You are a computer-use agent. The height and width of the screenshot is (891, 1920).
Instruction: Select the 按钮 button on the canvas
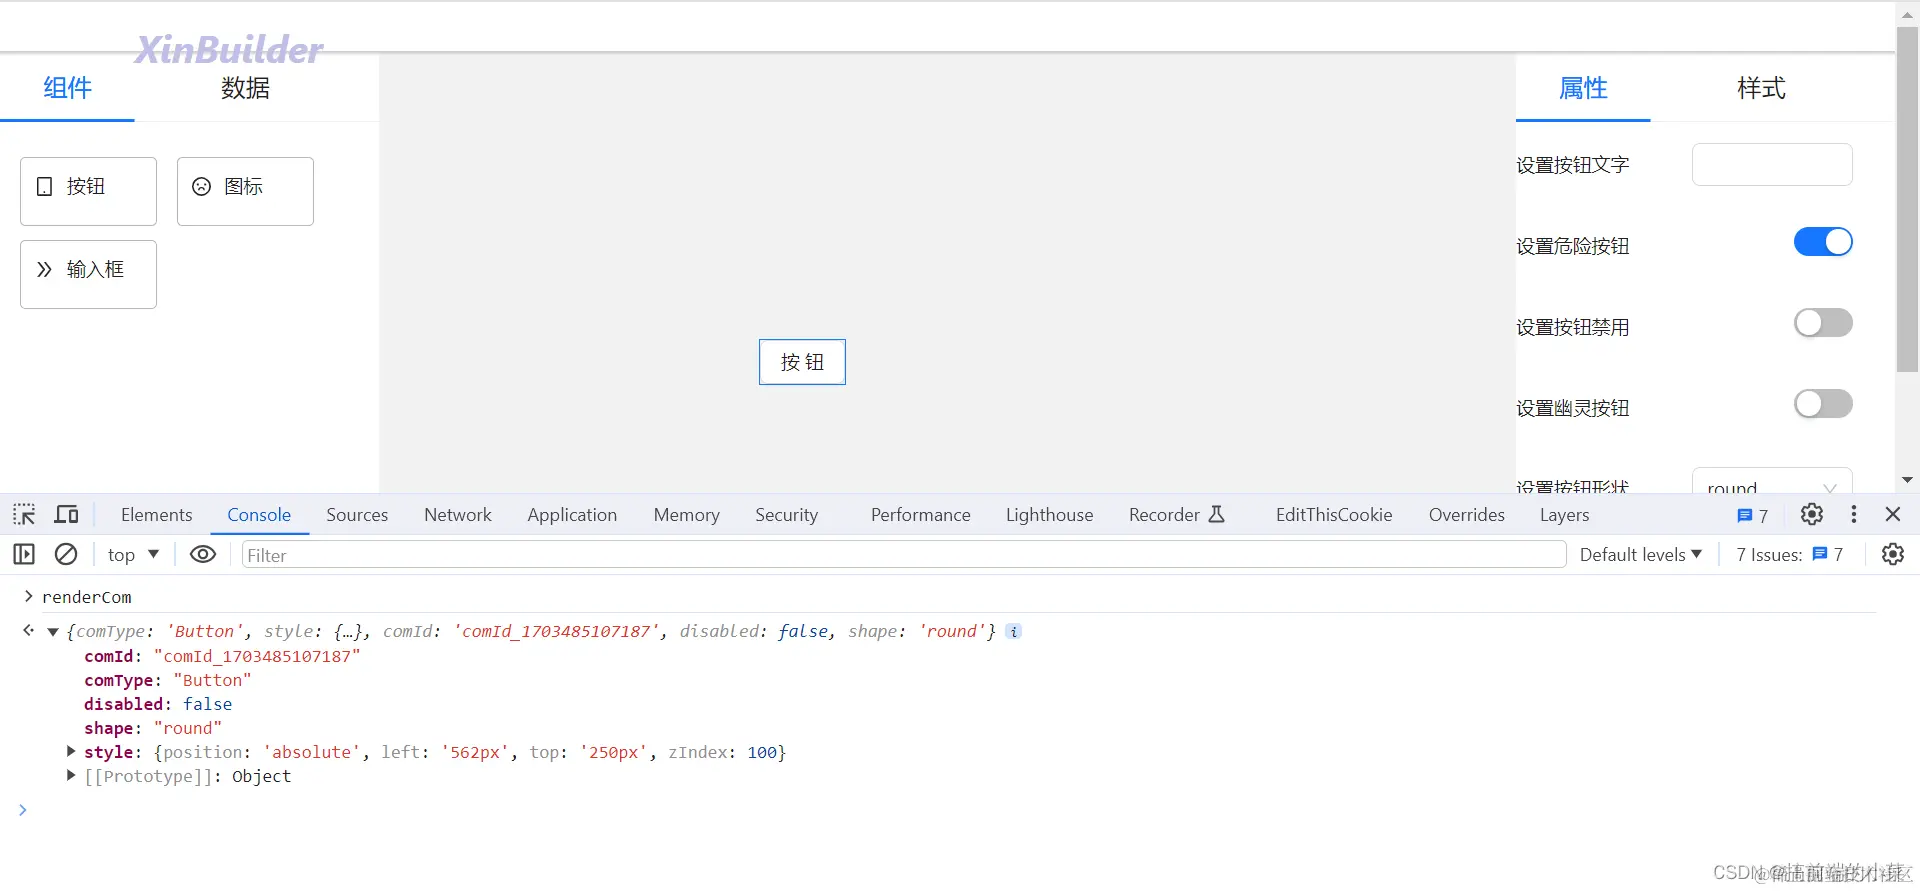802,362
